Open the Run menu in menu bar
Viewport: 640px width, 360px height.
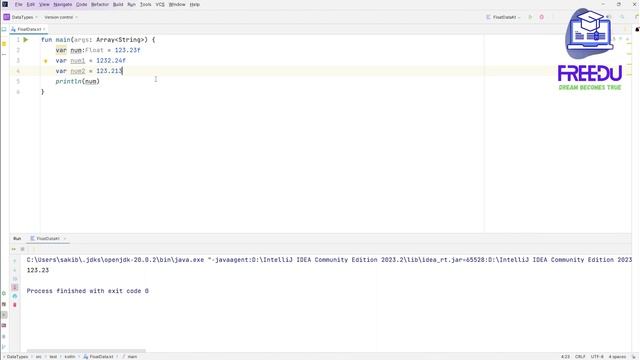[x=131, y=4]
